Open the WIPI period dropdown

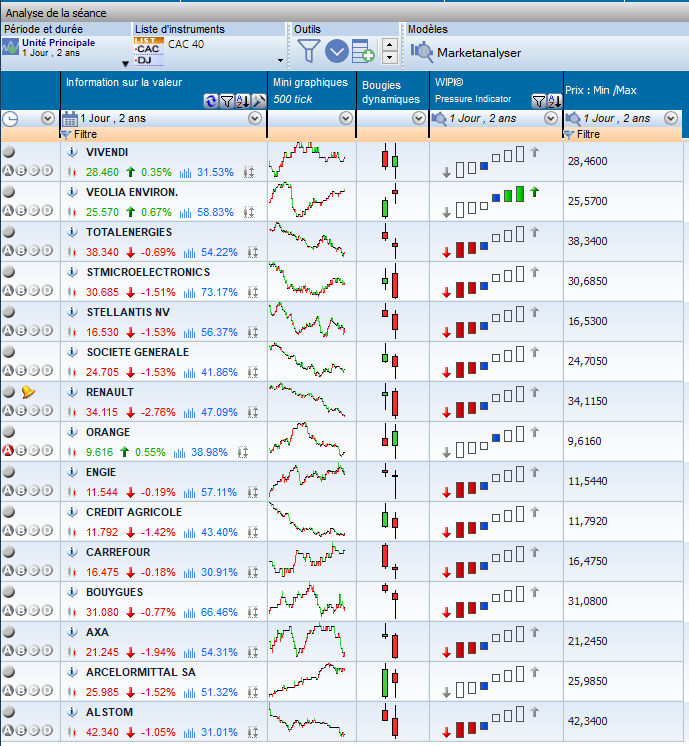tap(551, 118)
